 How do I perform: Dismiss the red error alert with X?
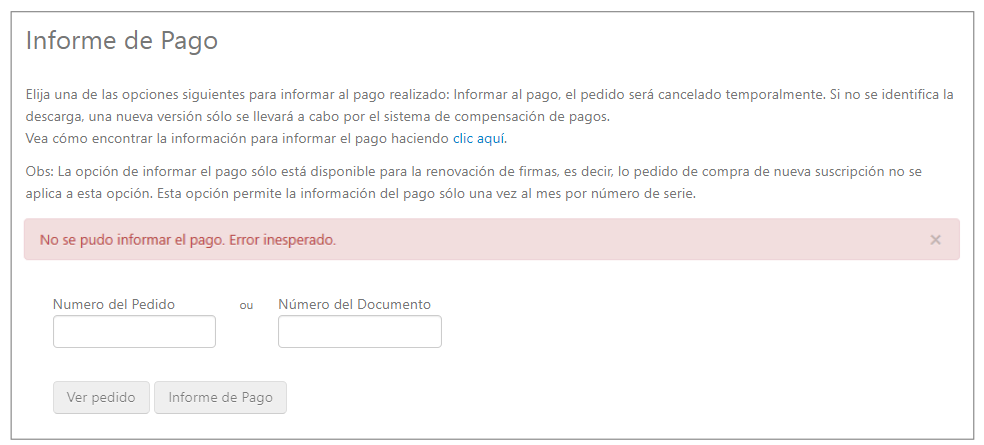coord(935,240)
